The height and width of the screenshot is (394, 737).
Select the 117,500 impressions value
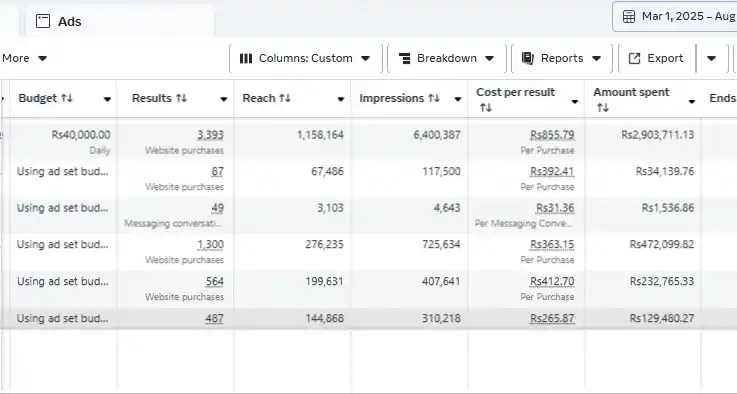coord(441,172)
